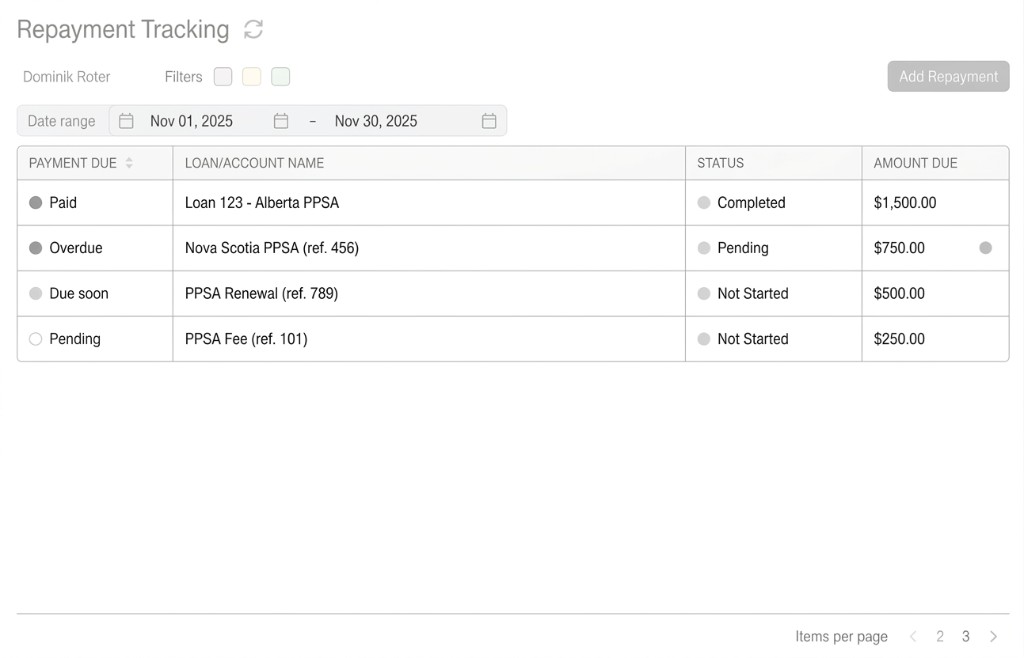1024x658 pixels.
Task: Select the Overdue row status dot
Action: coord(36,248)
